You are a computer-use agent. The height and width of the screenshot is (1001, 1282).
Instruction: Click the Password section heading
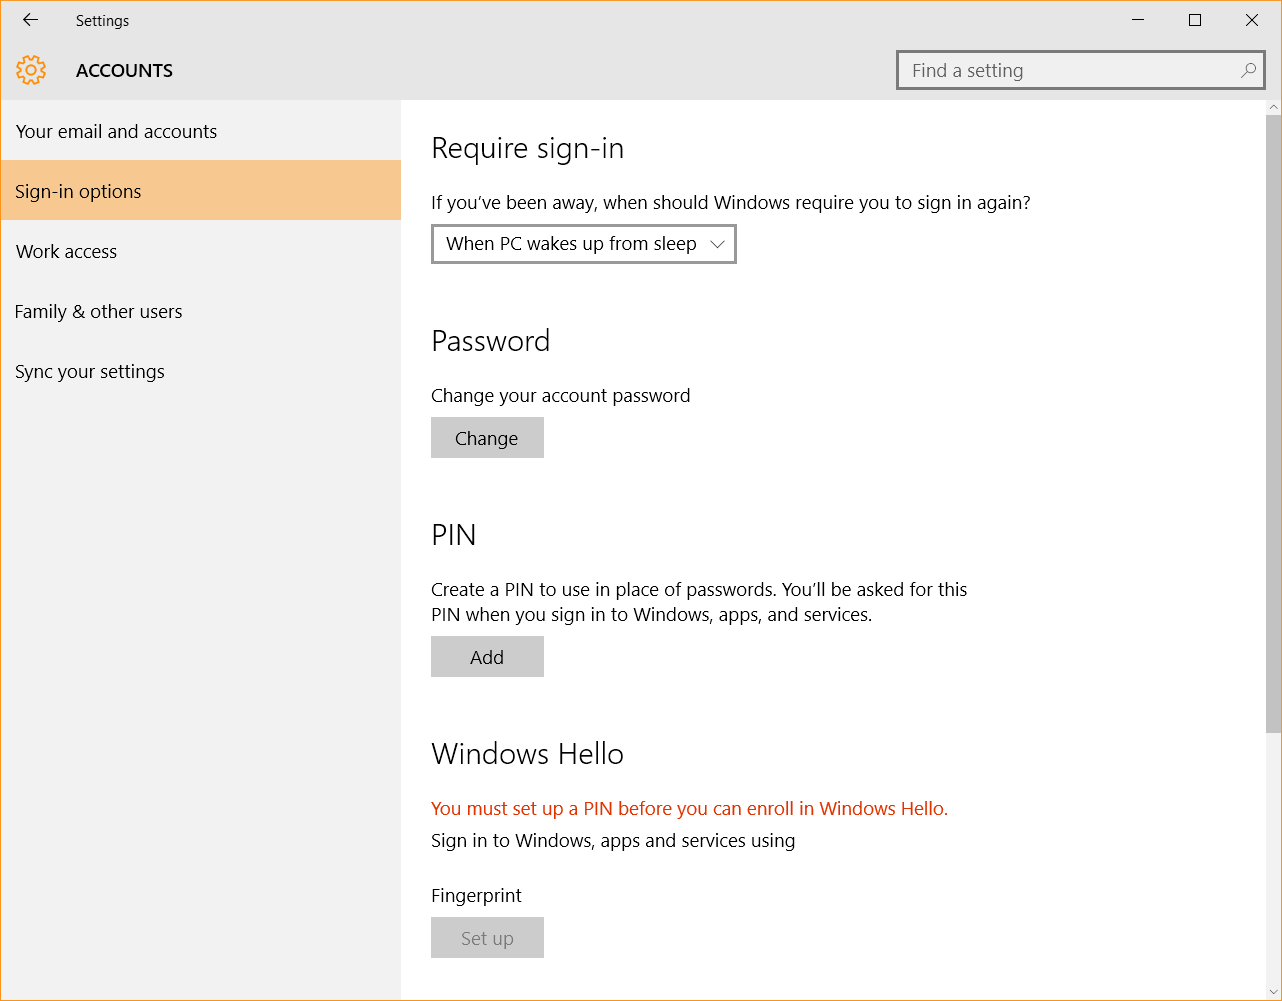[x=490, y=341]
